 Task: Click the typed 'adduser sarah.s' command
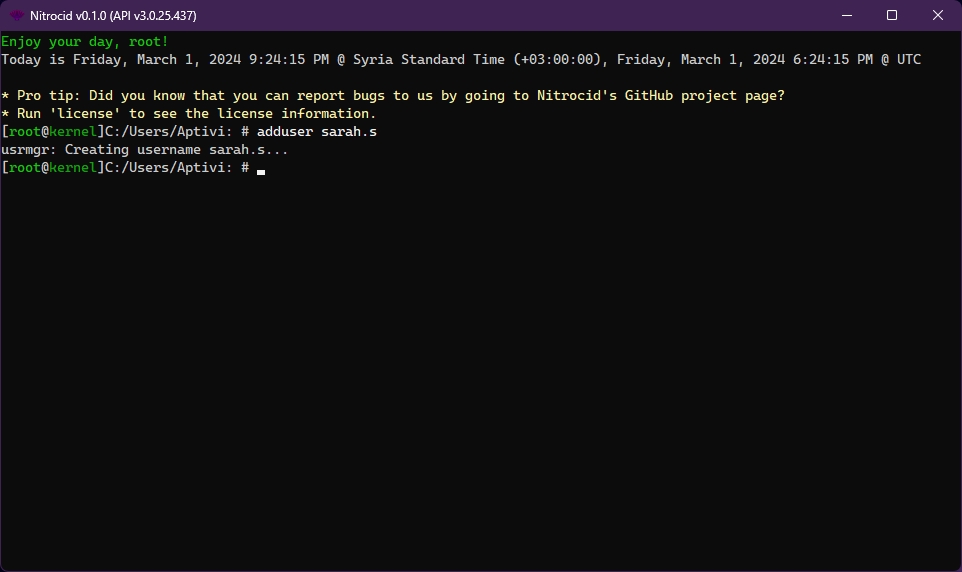click(317, 131)
